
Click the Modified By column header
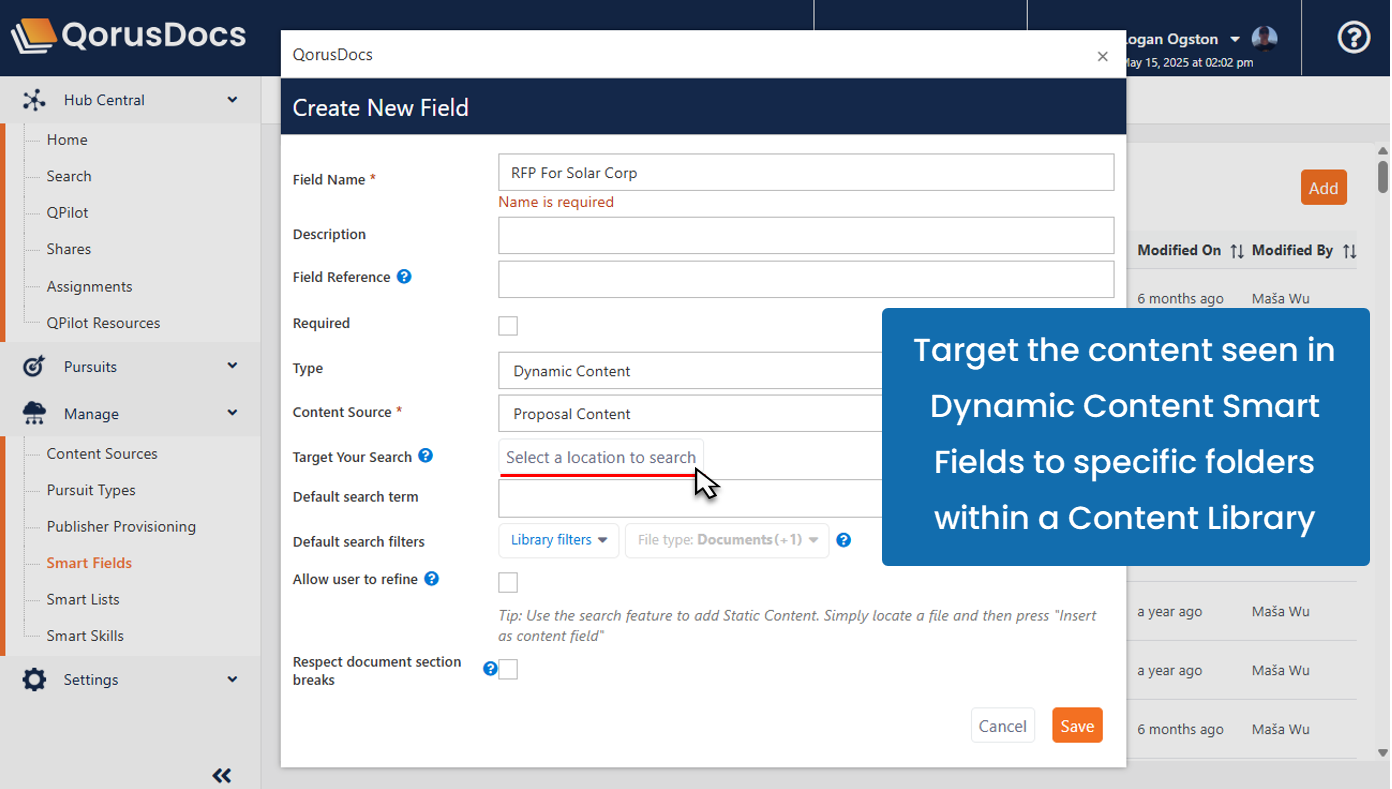pyautogui.click(x=1292, y=250)
